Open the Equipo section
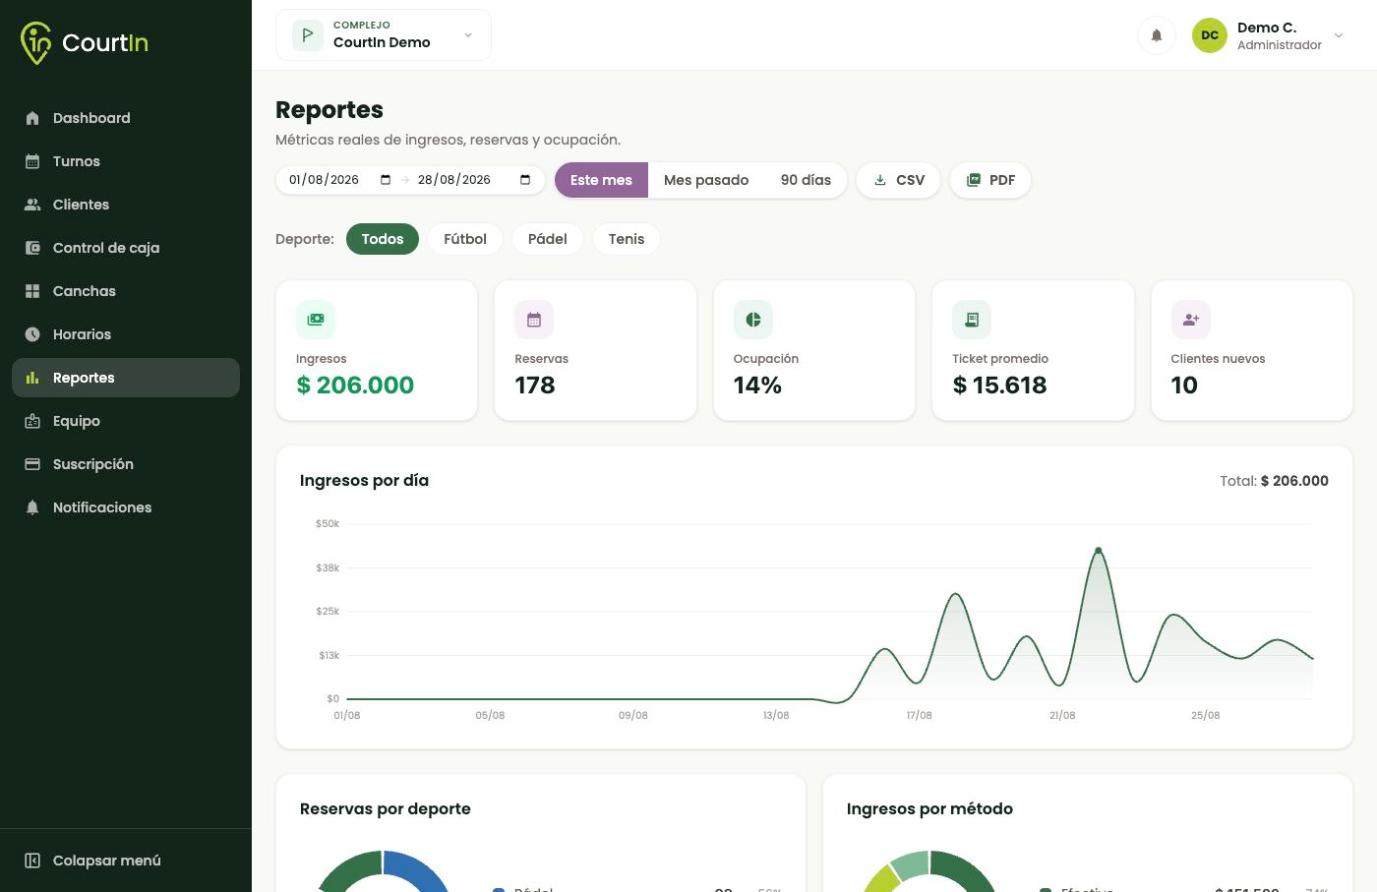 point(126,421)
